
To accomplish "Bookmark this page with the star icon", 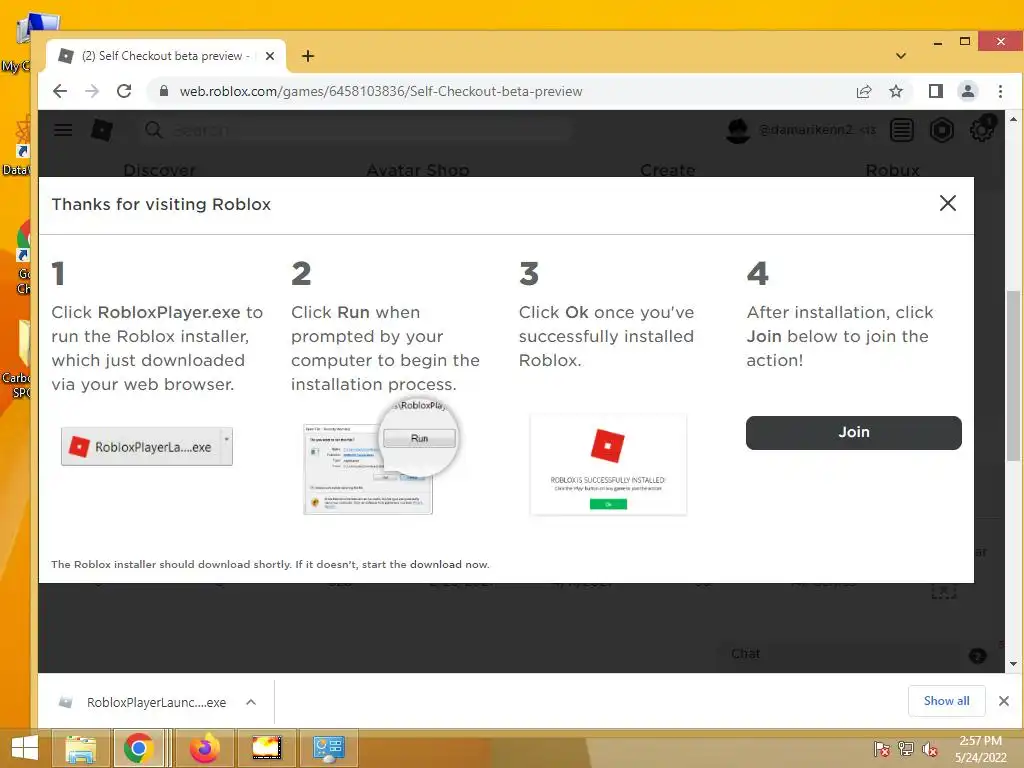I will pyautogui.click(x=896, y=91).
